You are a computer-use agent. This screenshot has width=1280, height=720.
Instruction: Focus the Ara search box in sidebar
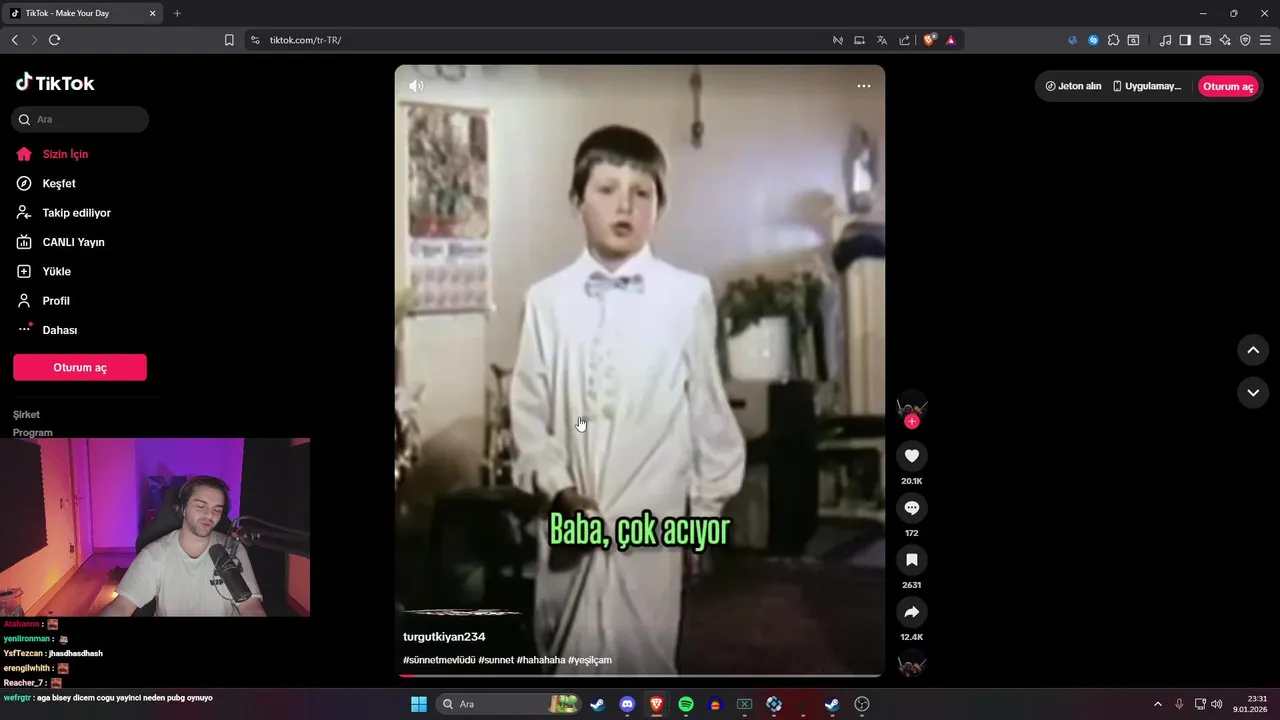(80, 119)
